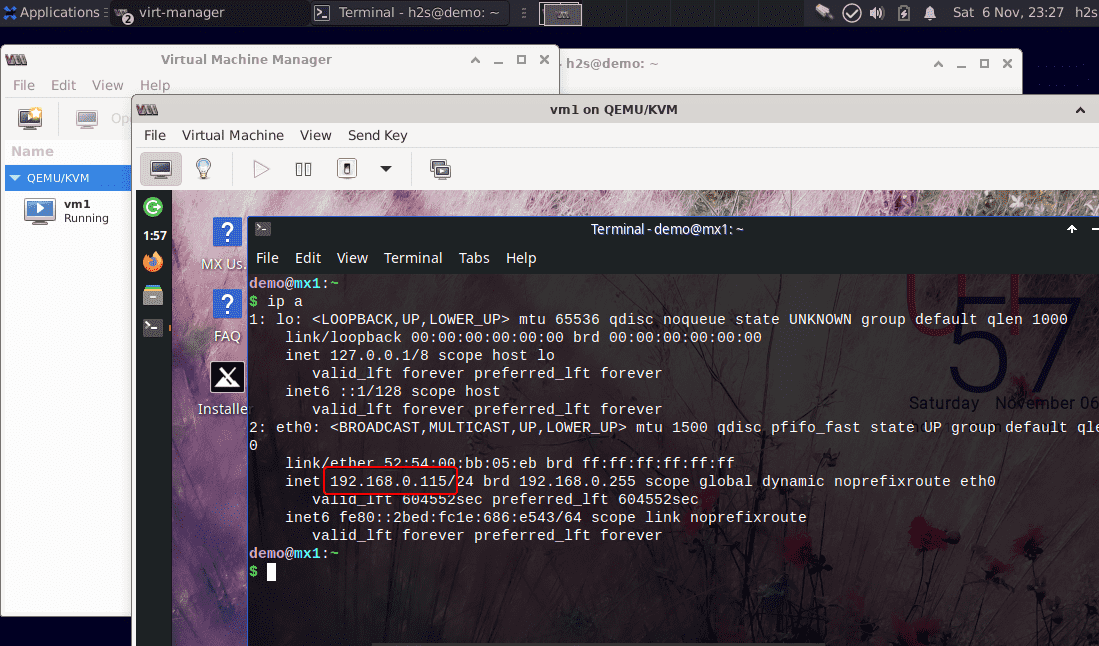The height and width of the screenshot is (646, 1099).
Task: Pause the running vm1 virtual machine
Action: 303,168
